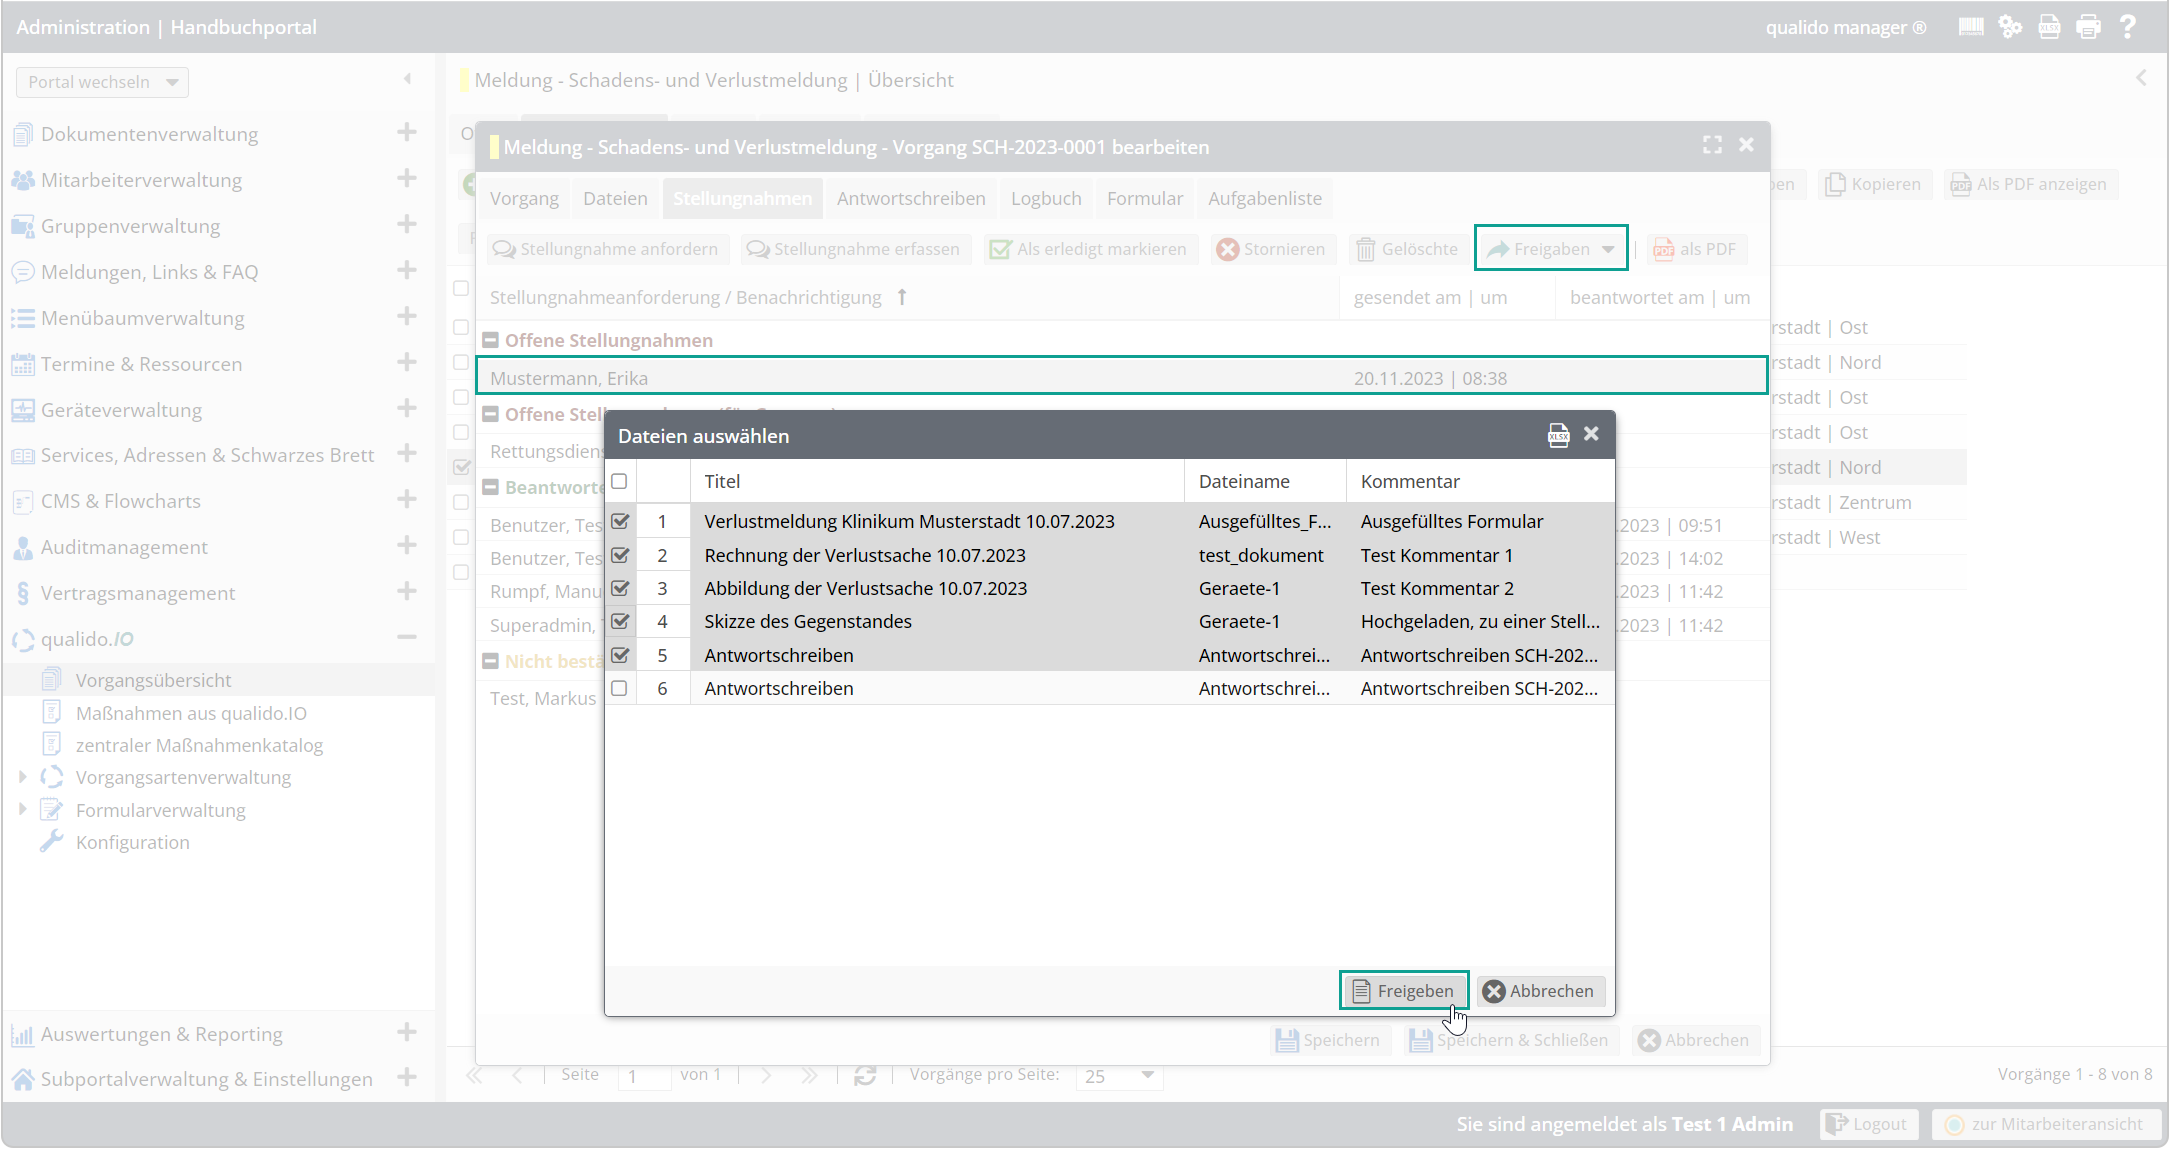Click the XLSX export icon in top bar
The width and height of the screenshot is (2171, 1150).
[2049, 27]
